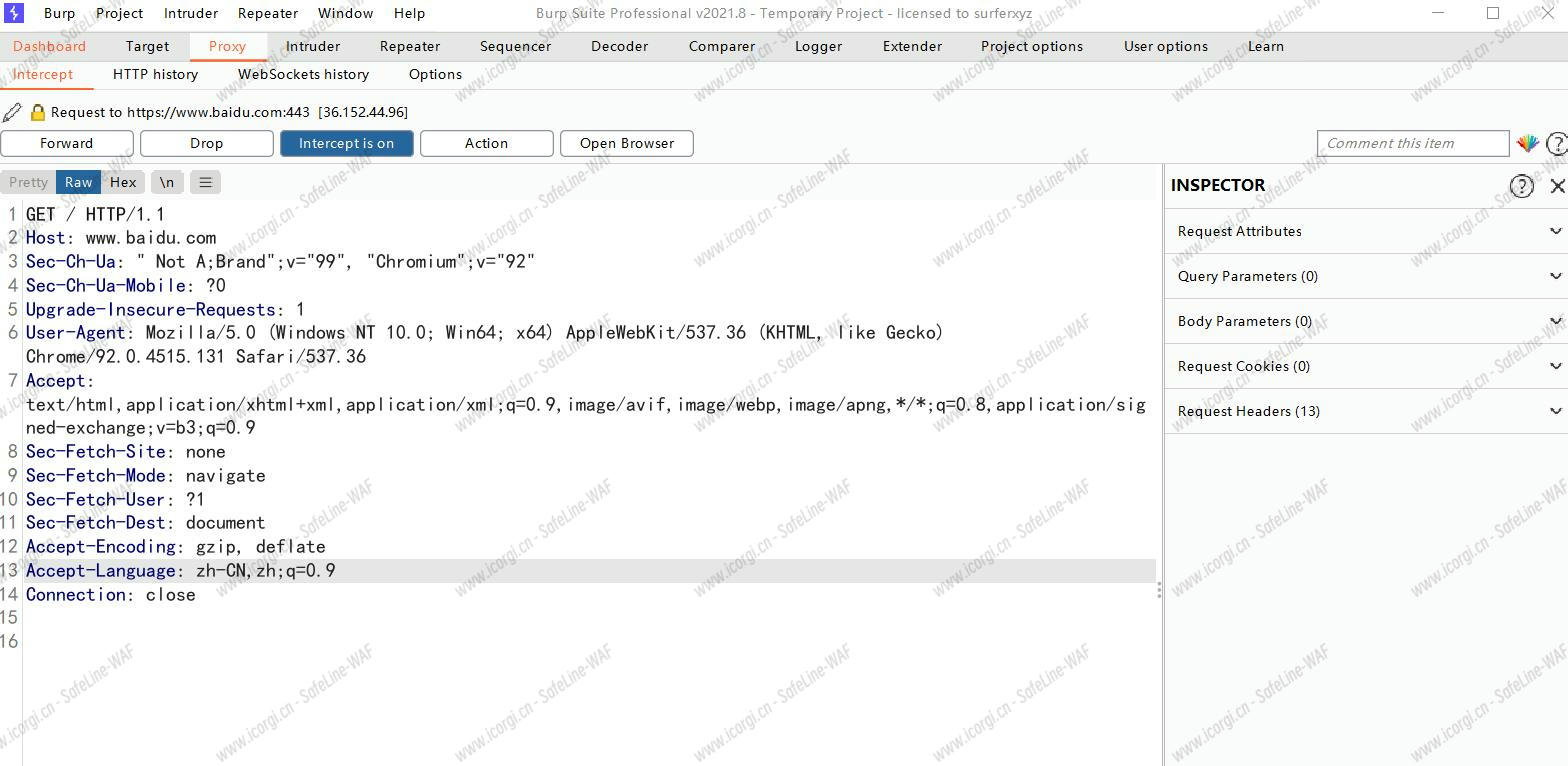Expand Body Parameters (0) section

pyautogui.click(x=1366, y=321)
